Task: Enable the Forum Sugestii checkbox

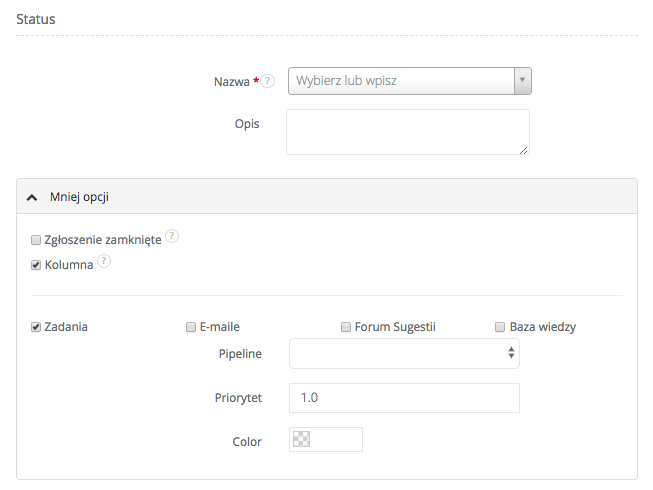Action: (346, 326)
